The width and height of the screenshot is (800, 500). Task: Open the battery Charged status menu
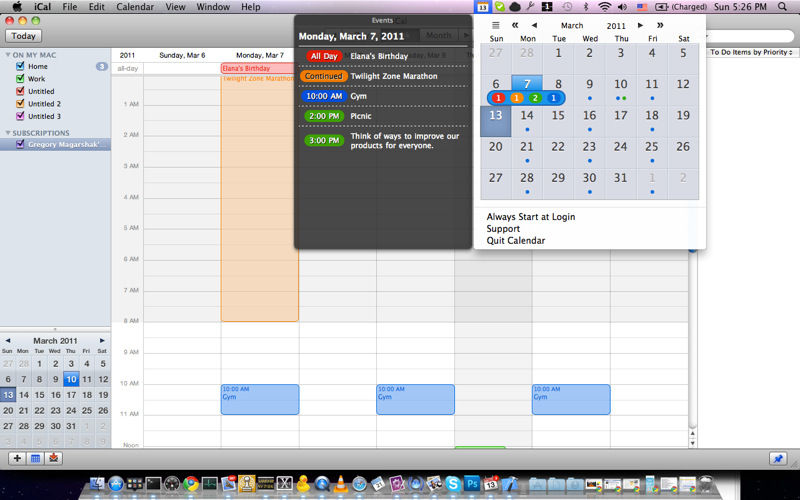pyautogui.click(x=681, y=7)
